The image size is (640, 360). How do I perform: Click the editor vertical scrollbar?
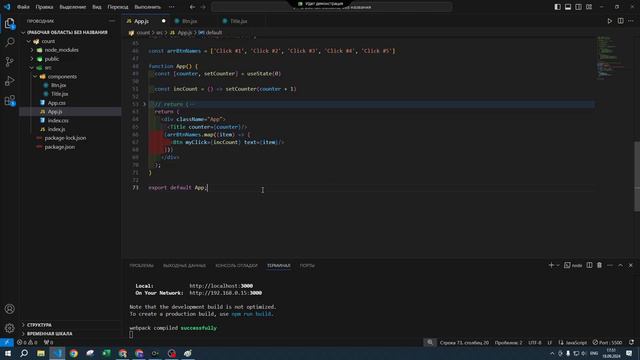click(637, 176)
